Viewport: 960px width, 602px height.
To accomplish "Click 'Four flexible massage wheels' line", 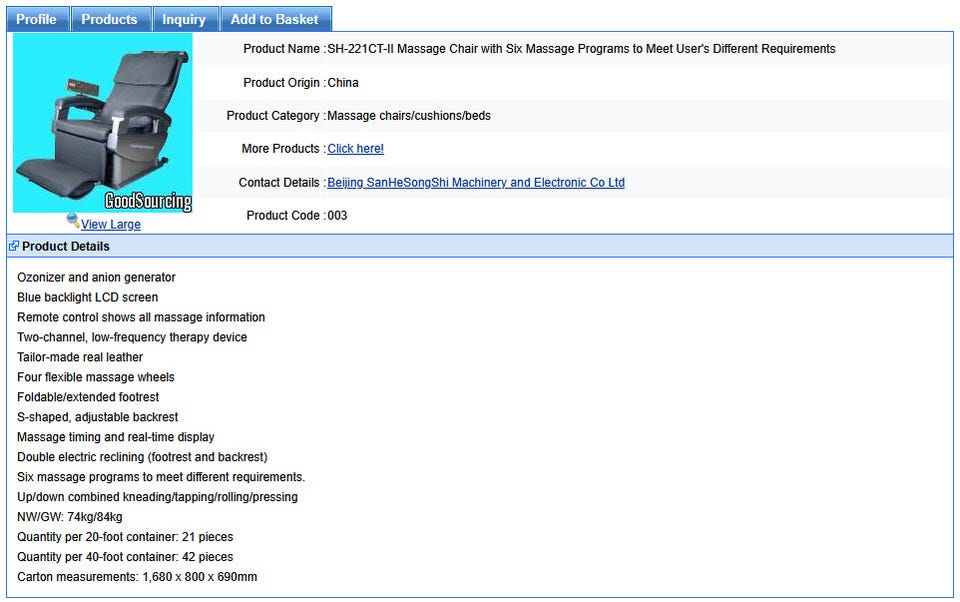I will (x=96, y=377).
